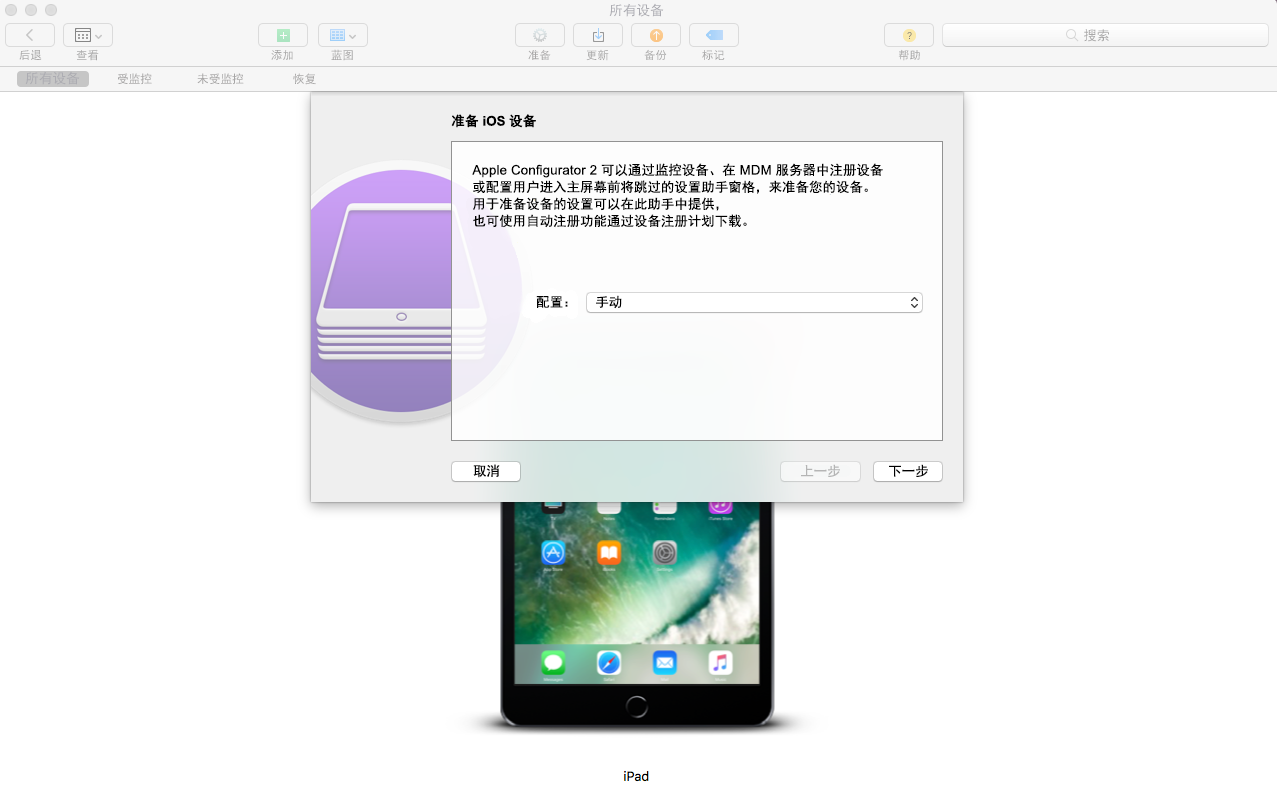The image size is (1277, 788).
Task: Open the 查看 view mode dropdown
Action: [88, 35]
